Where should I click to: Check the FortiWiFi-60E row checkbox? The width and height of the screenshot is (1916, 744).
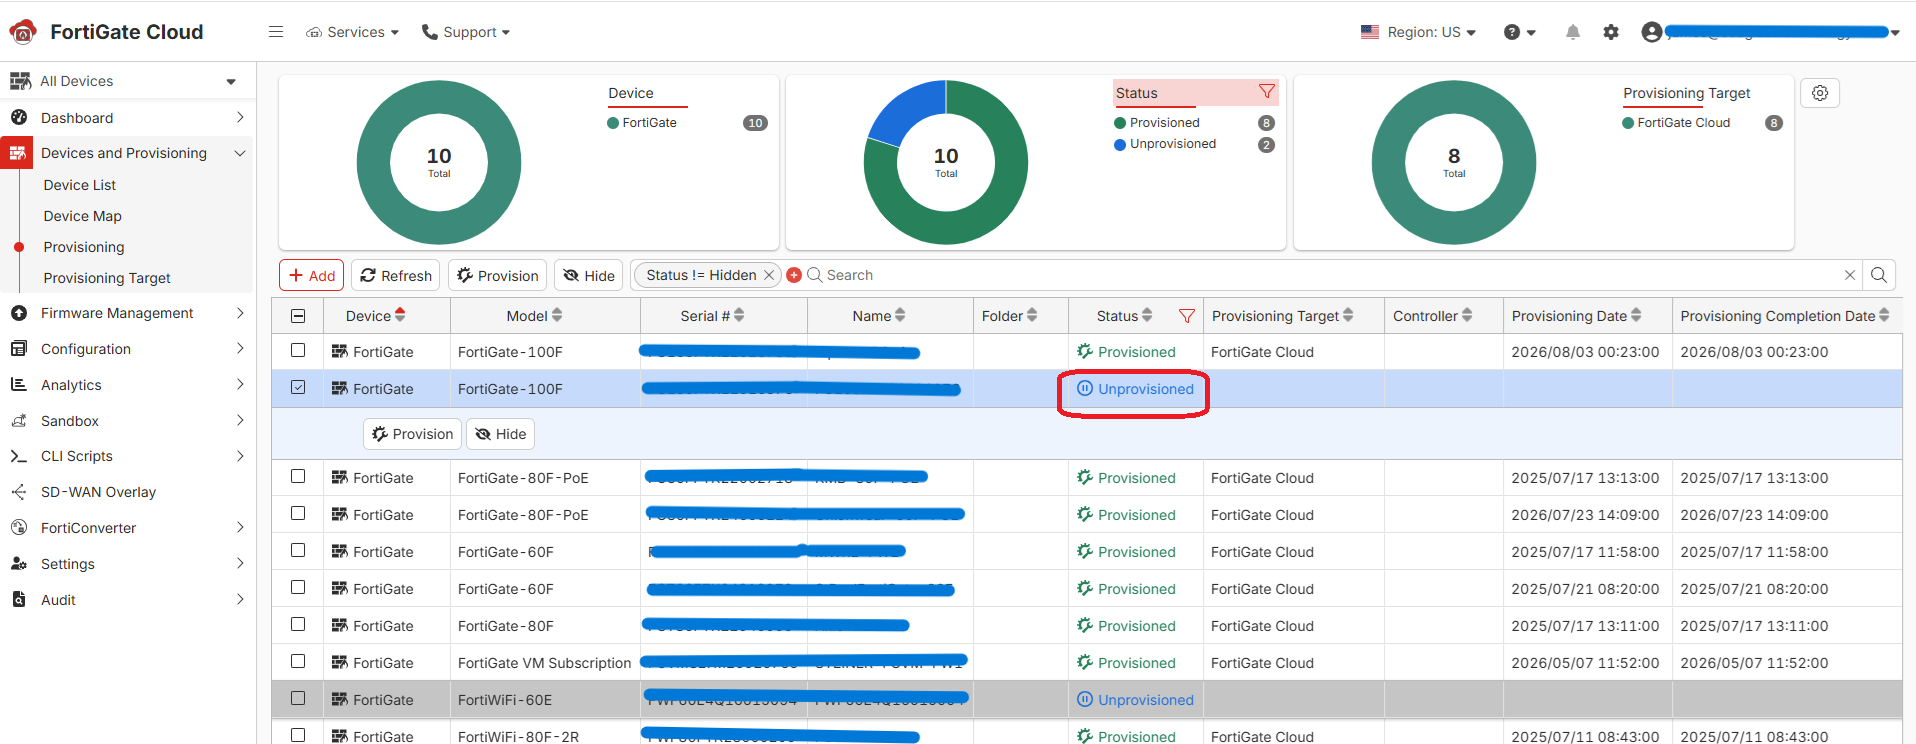click(298, 698)
